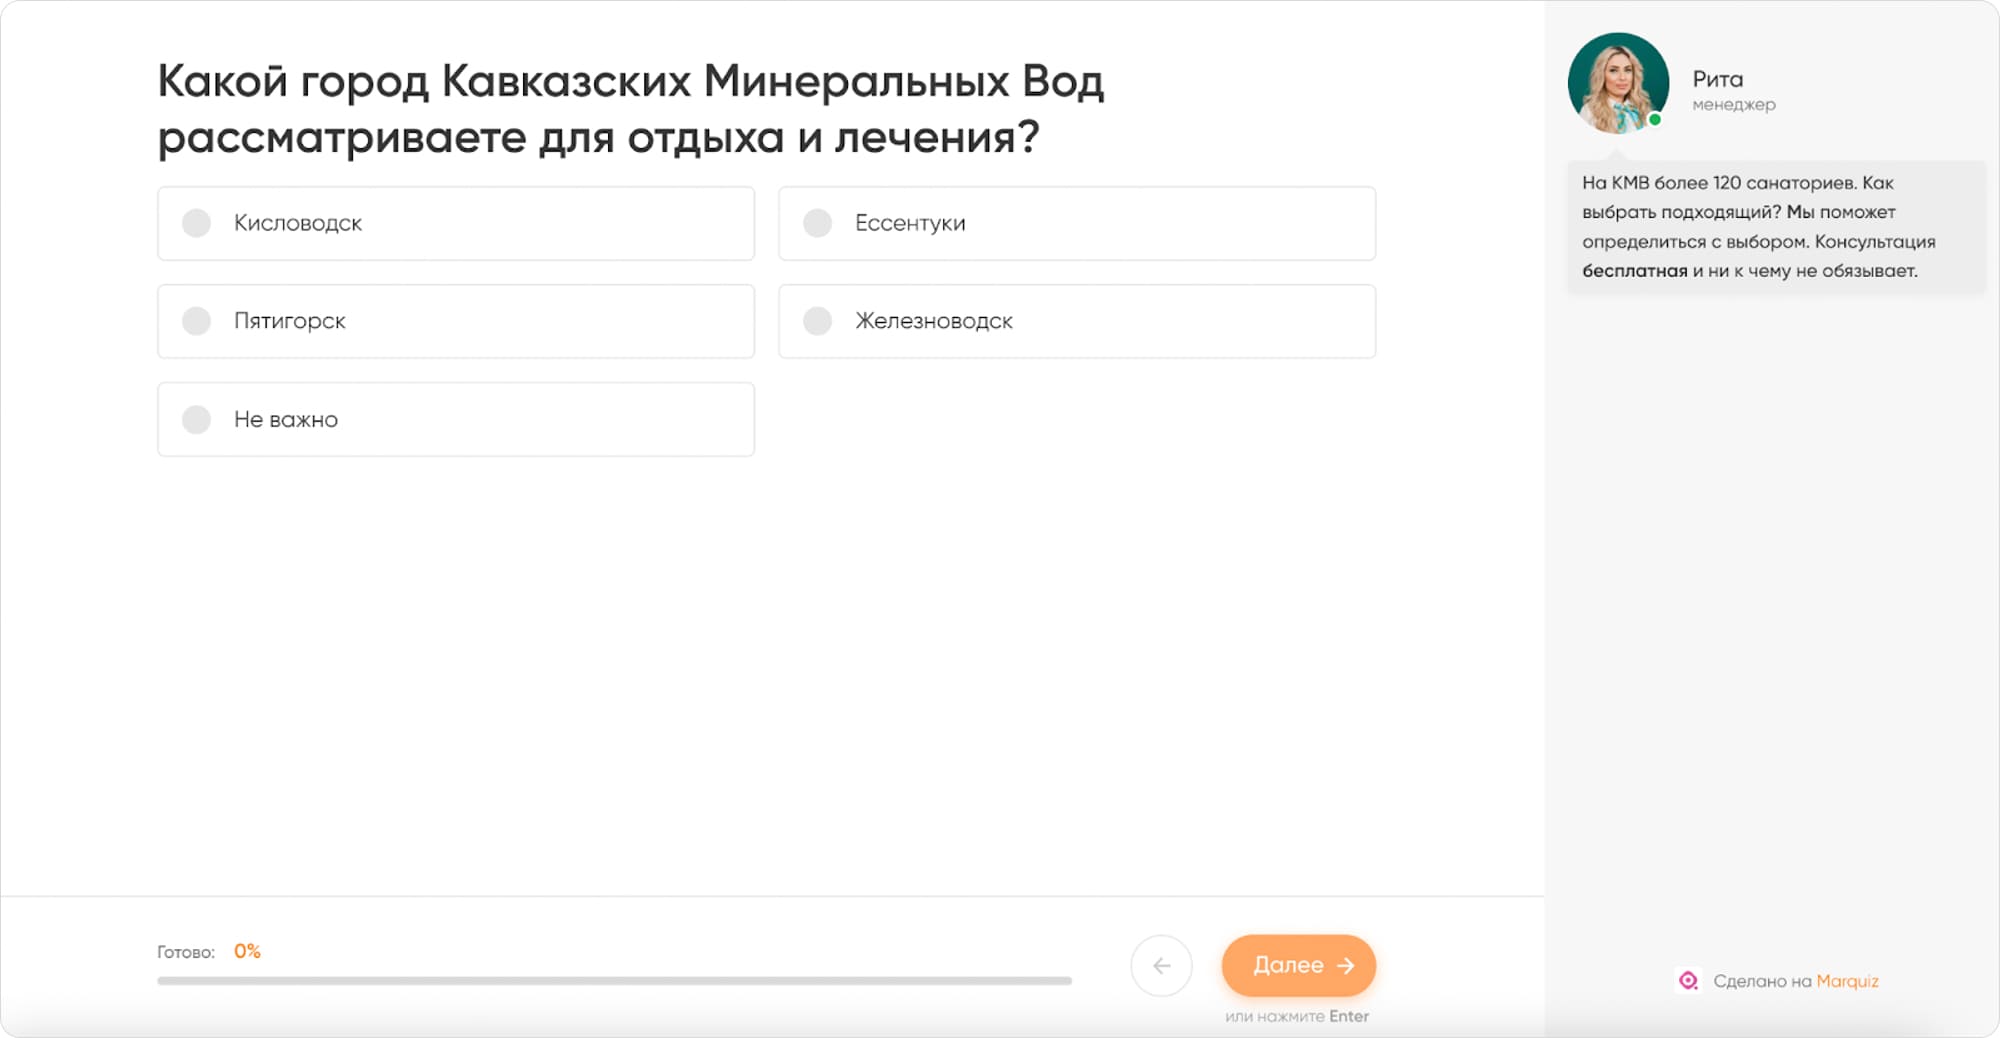
Task: Click the left arrow icon in the circle
Action: 1162,965
